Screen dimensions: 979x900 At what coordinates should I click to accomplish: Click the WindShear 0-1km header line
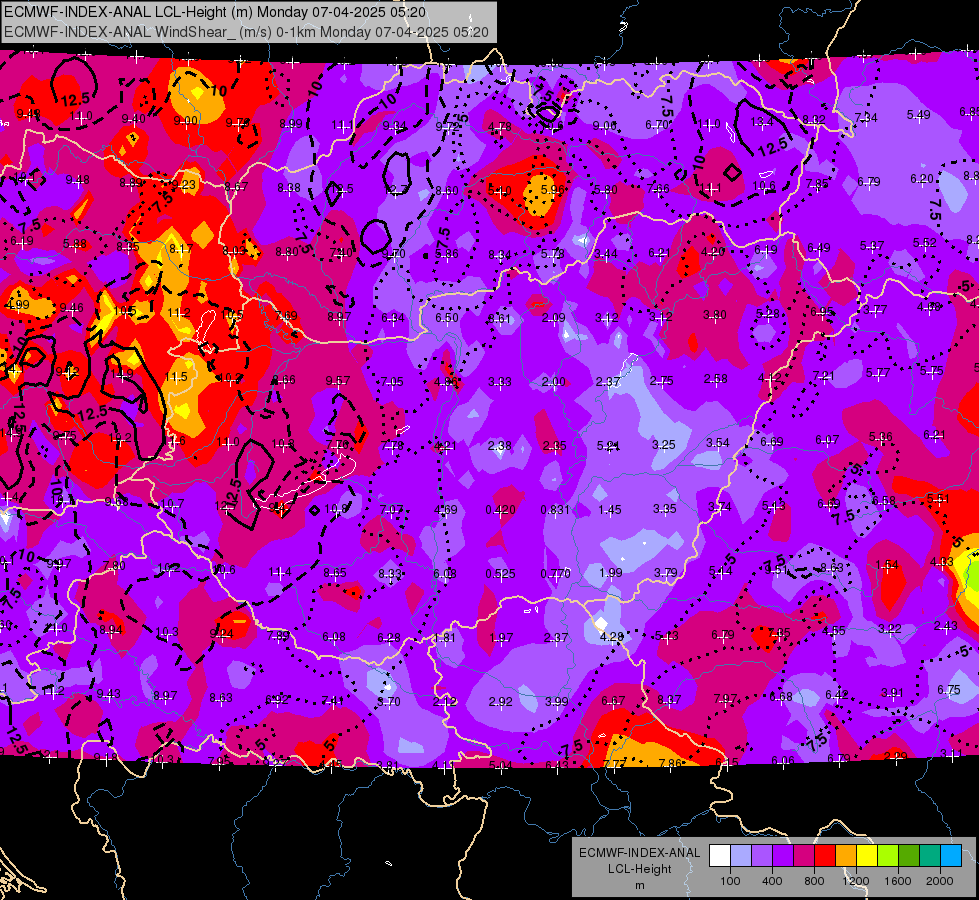point(246,32)
